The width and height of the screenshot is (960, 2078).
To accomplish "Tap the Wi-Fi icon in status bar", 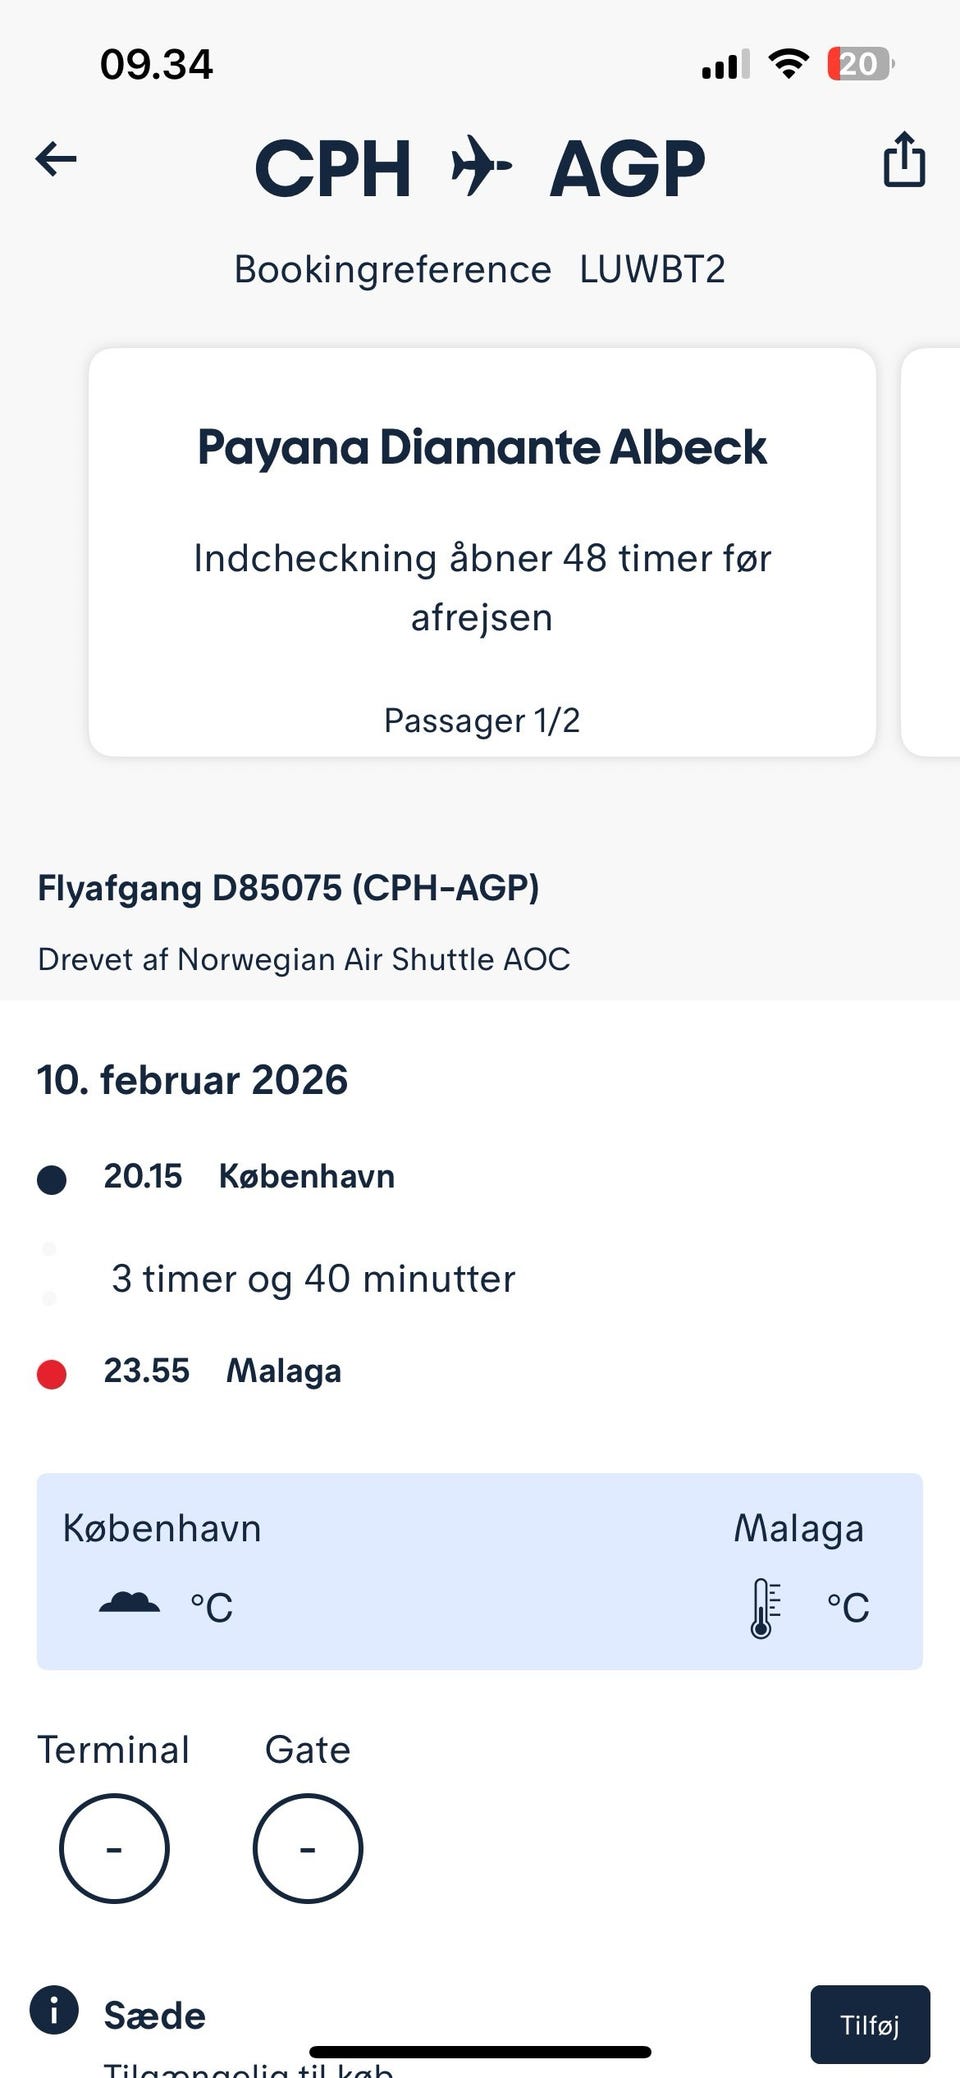I will 788,65.
